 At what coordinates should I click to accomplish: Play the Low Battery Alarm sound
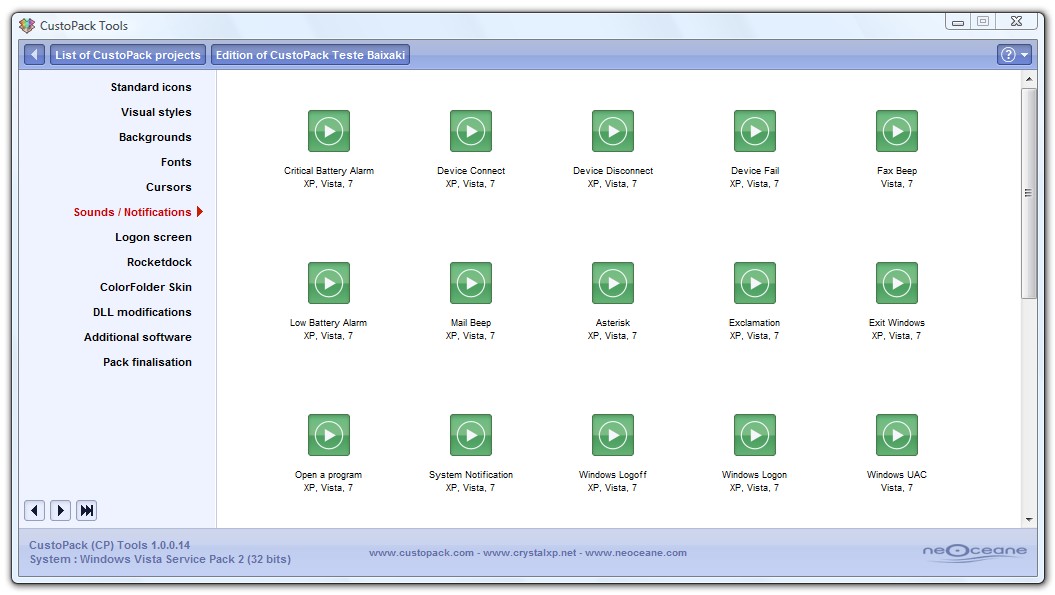[329, 283]
